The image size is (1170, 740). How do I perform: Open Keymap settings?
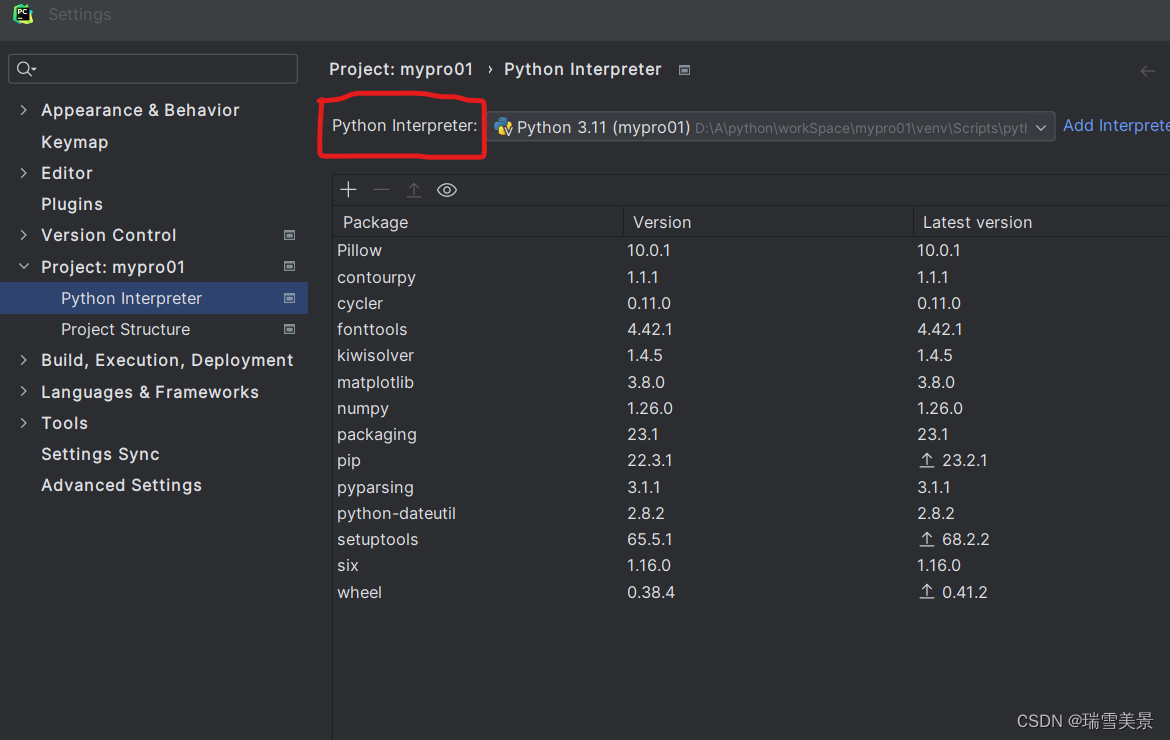coord(75,142)
